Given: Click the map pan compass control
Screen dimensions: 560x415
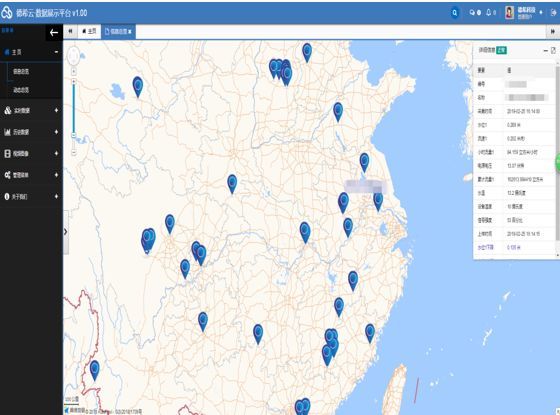Looking at the screenshot, I should click(74, 56).
